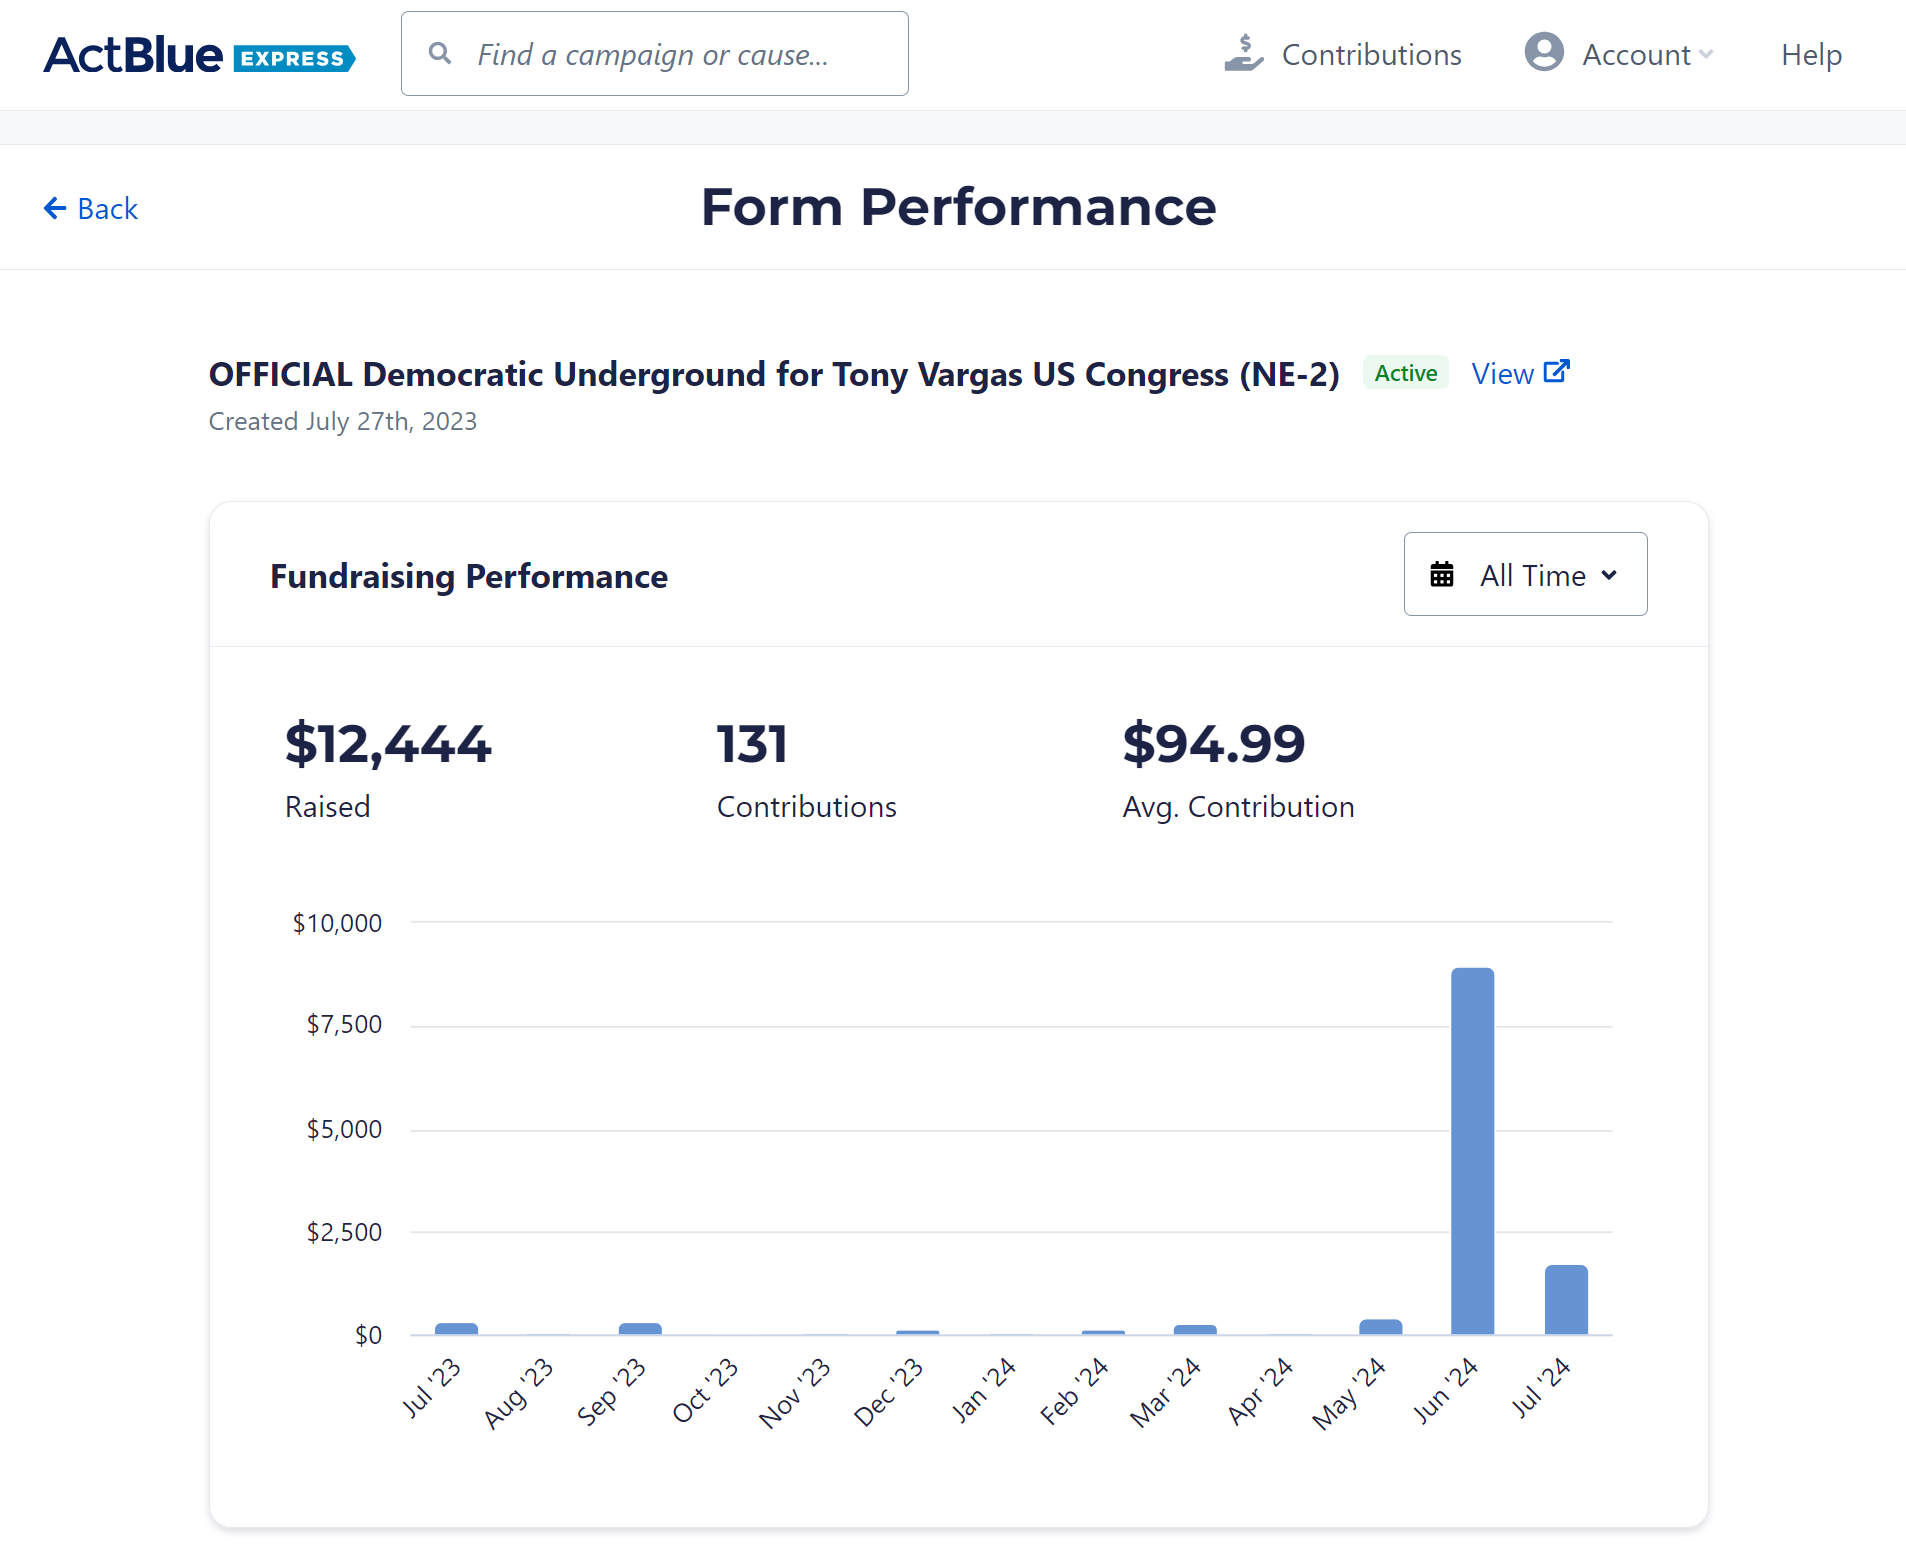The width and height of the screenshot is (1906, 1544).
Task: Click the search magnifier icon
Action: tap(439, 53)
